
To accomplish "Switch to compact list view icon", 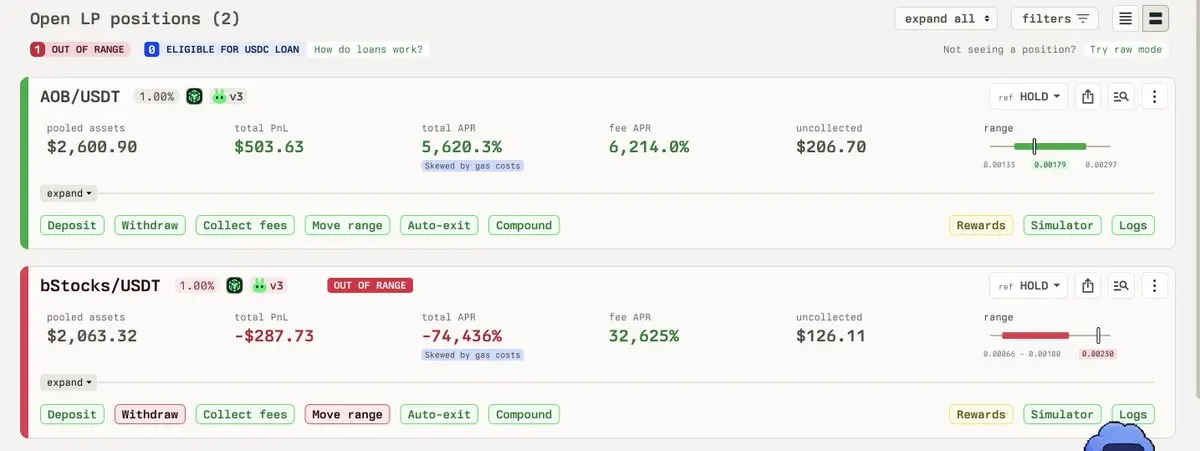I will click(x=1125, y=18).
